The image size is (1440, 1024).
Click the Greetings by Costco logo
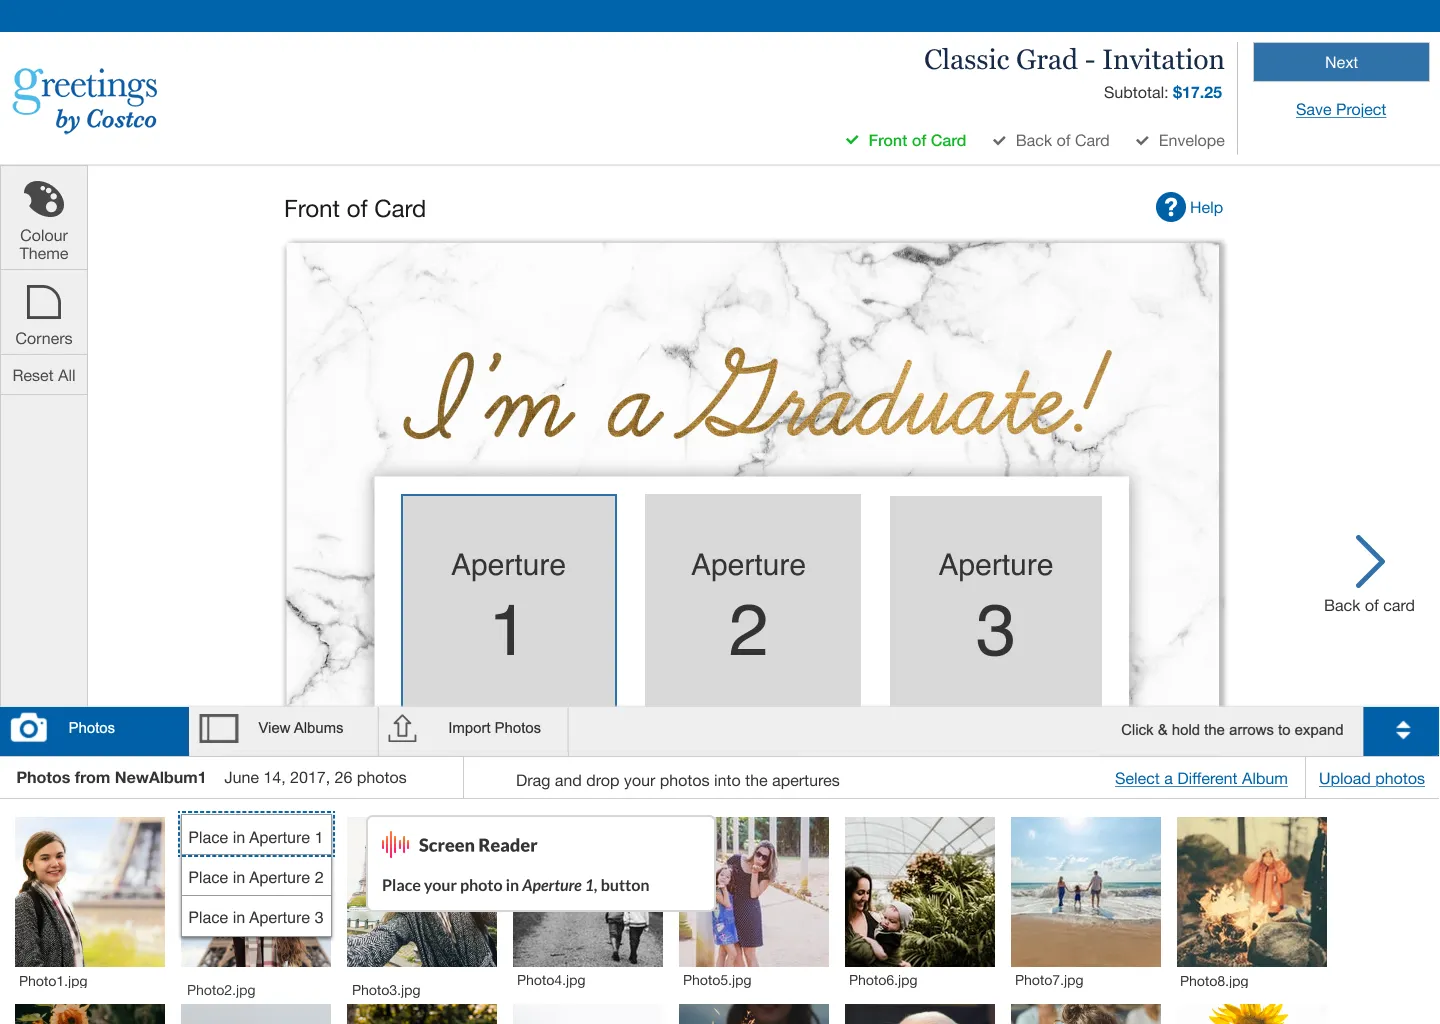click(x=86, y=100)
